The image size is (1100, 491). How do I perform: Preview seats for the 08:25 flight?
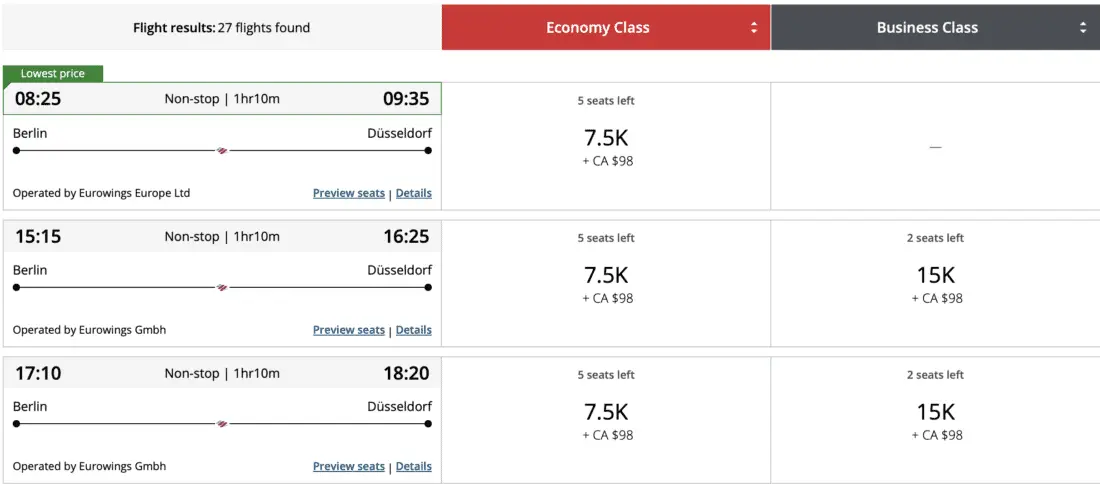pos(349,193)
